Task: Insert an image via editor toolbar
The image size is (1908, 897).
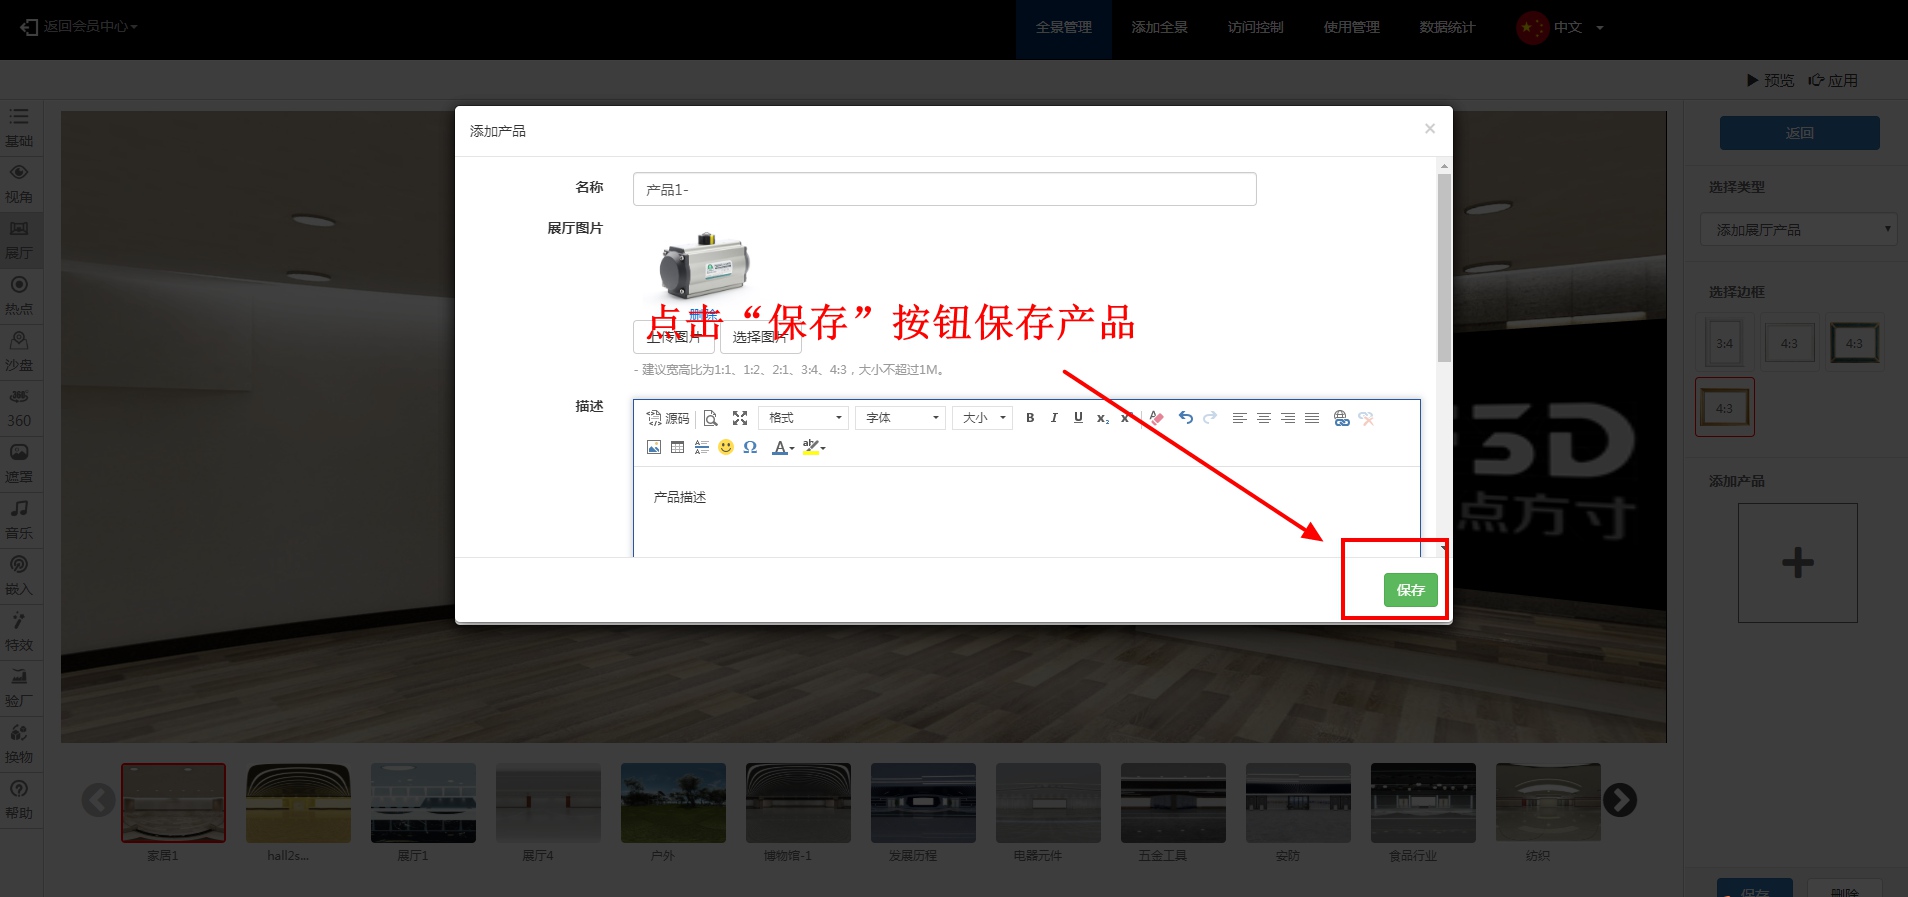Action: point(654,447)
